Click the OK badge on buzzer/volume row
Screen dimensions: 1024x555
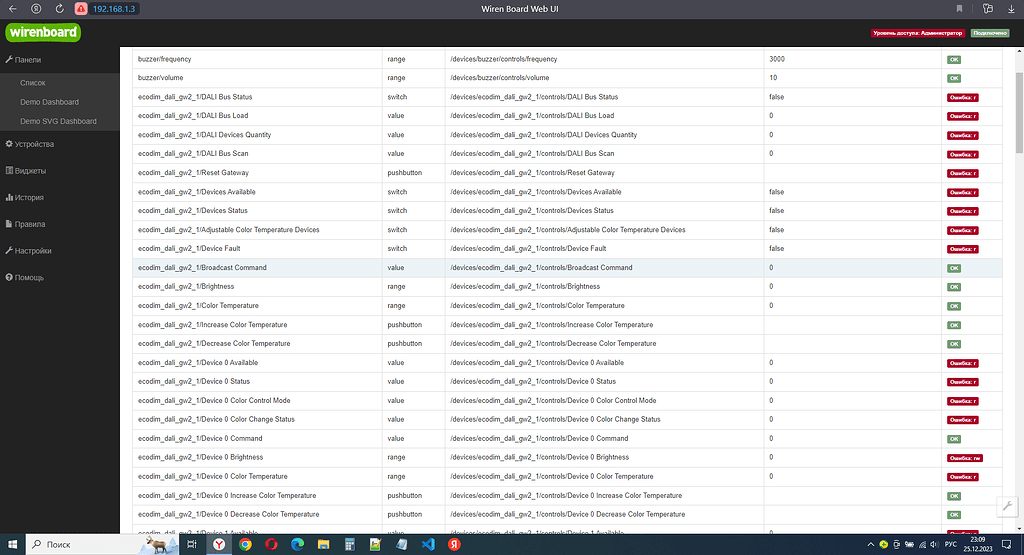953,78
